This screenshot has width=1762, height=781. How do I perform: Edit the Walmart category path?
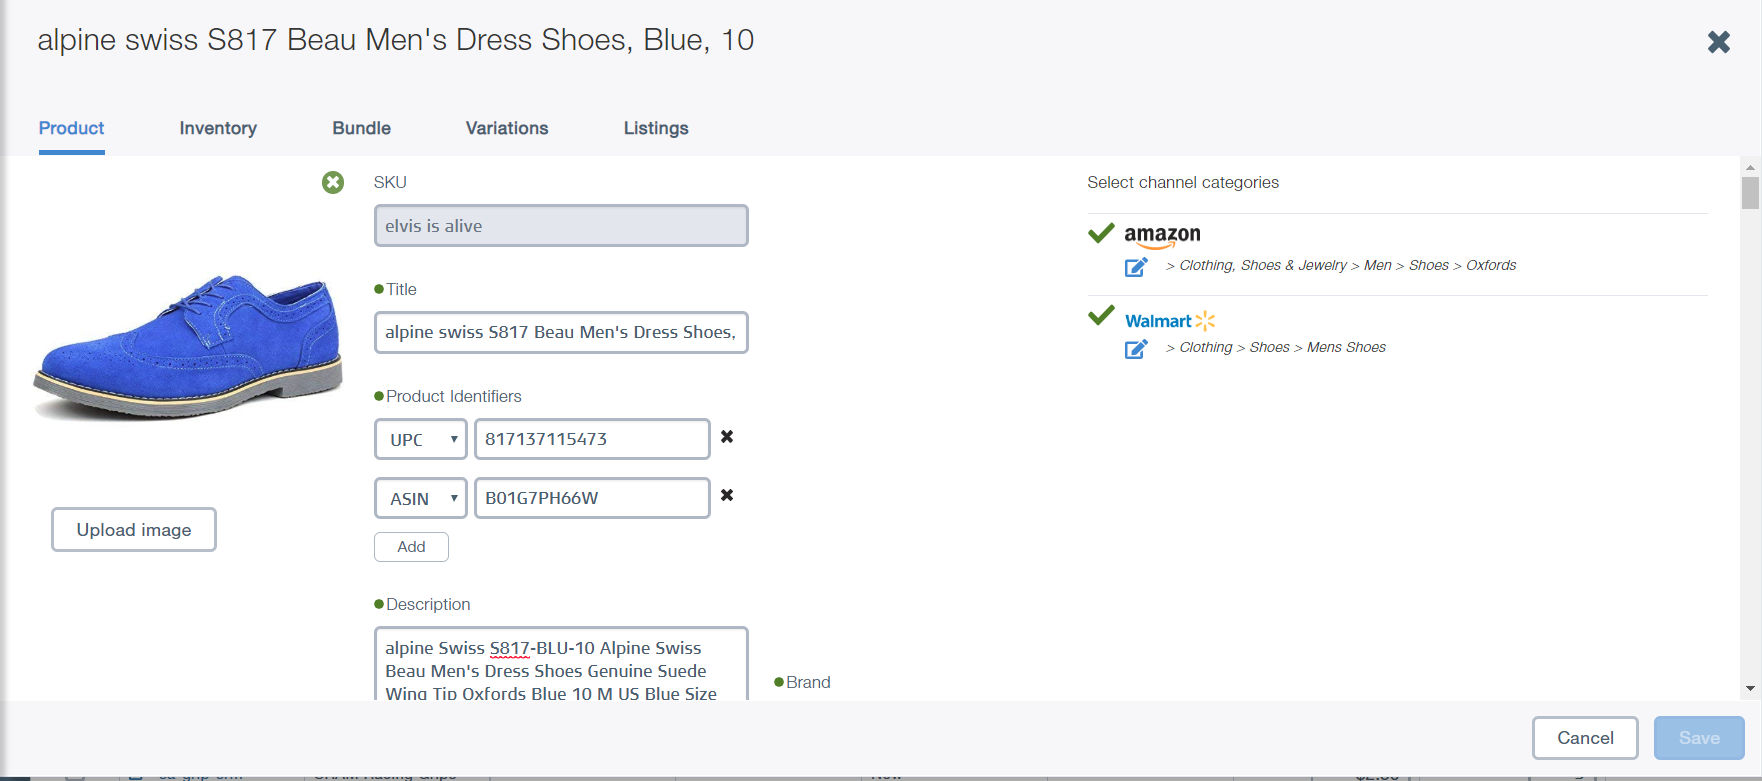pyautogui.click(x=1136, y=349)
